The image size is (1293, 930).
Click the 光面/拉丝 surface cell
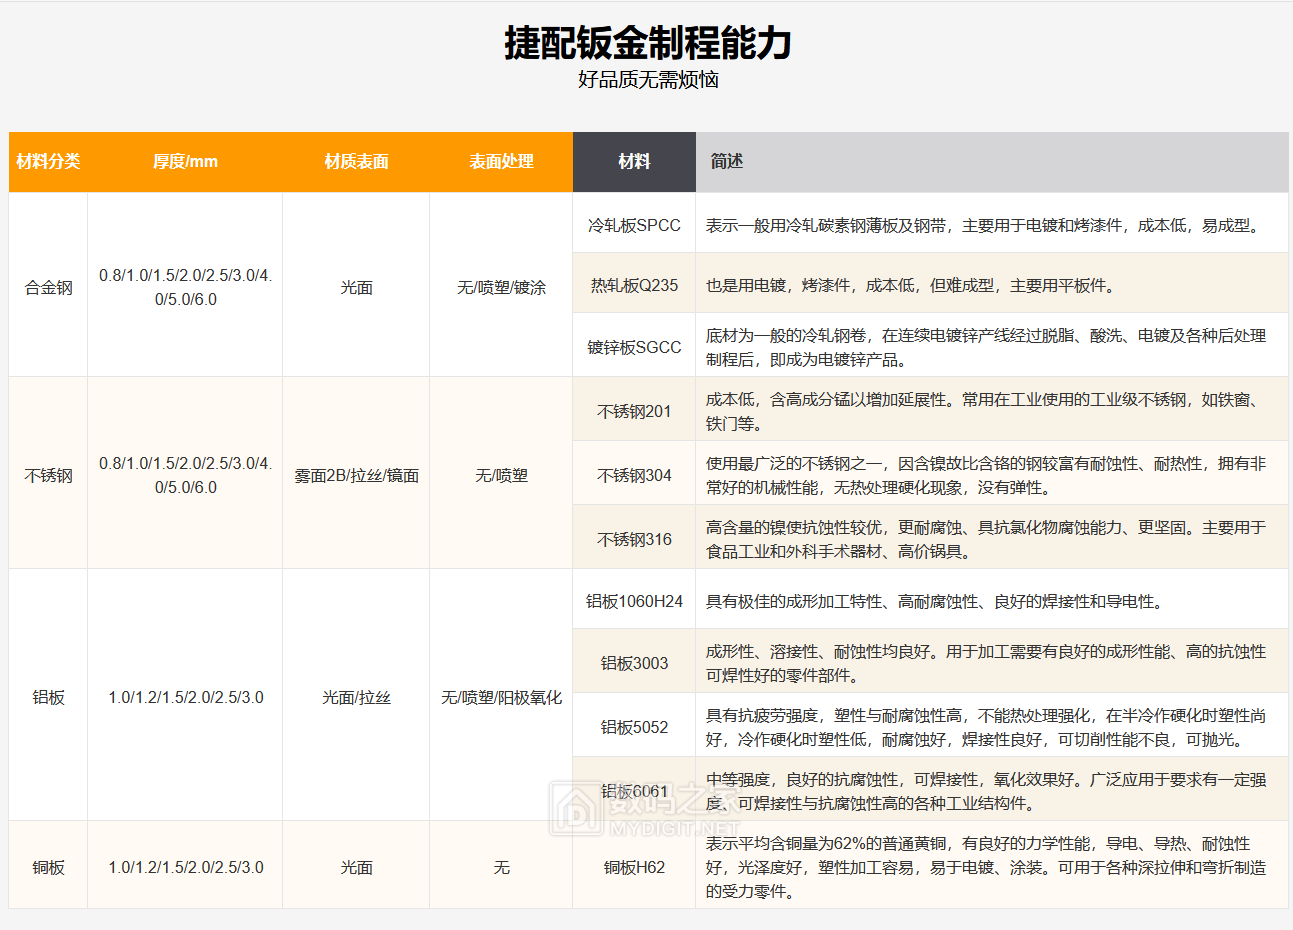coord(356,697)
